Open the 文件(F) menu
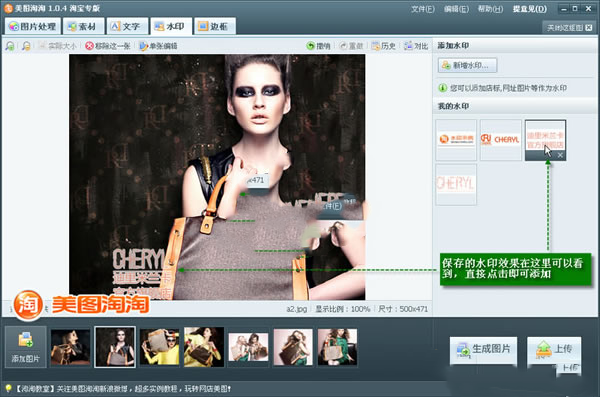Viewport: 600px width, 397px height. tap(422, 9)
